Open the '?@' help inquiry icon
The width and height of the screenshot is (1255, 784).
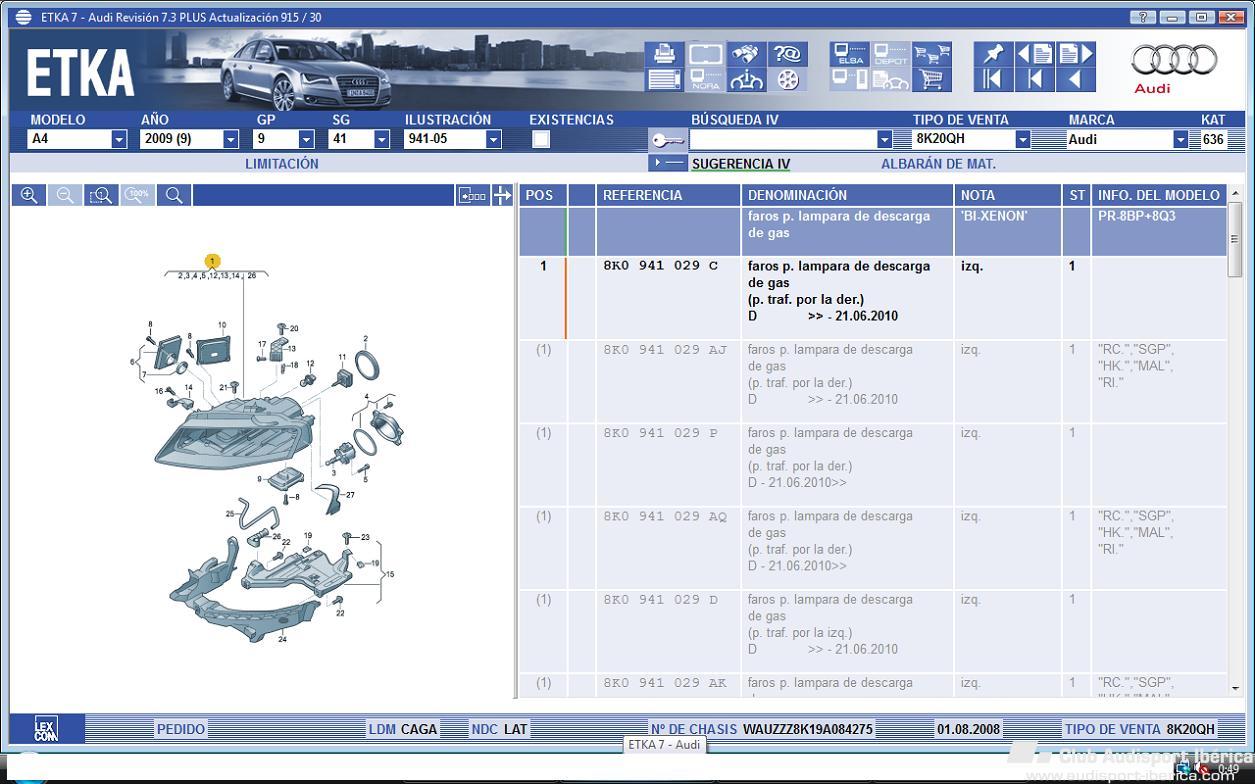click(x=788, y=54)
